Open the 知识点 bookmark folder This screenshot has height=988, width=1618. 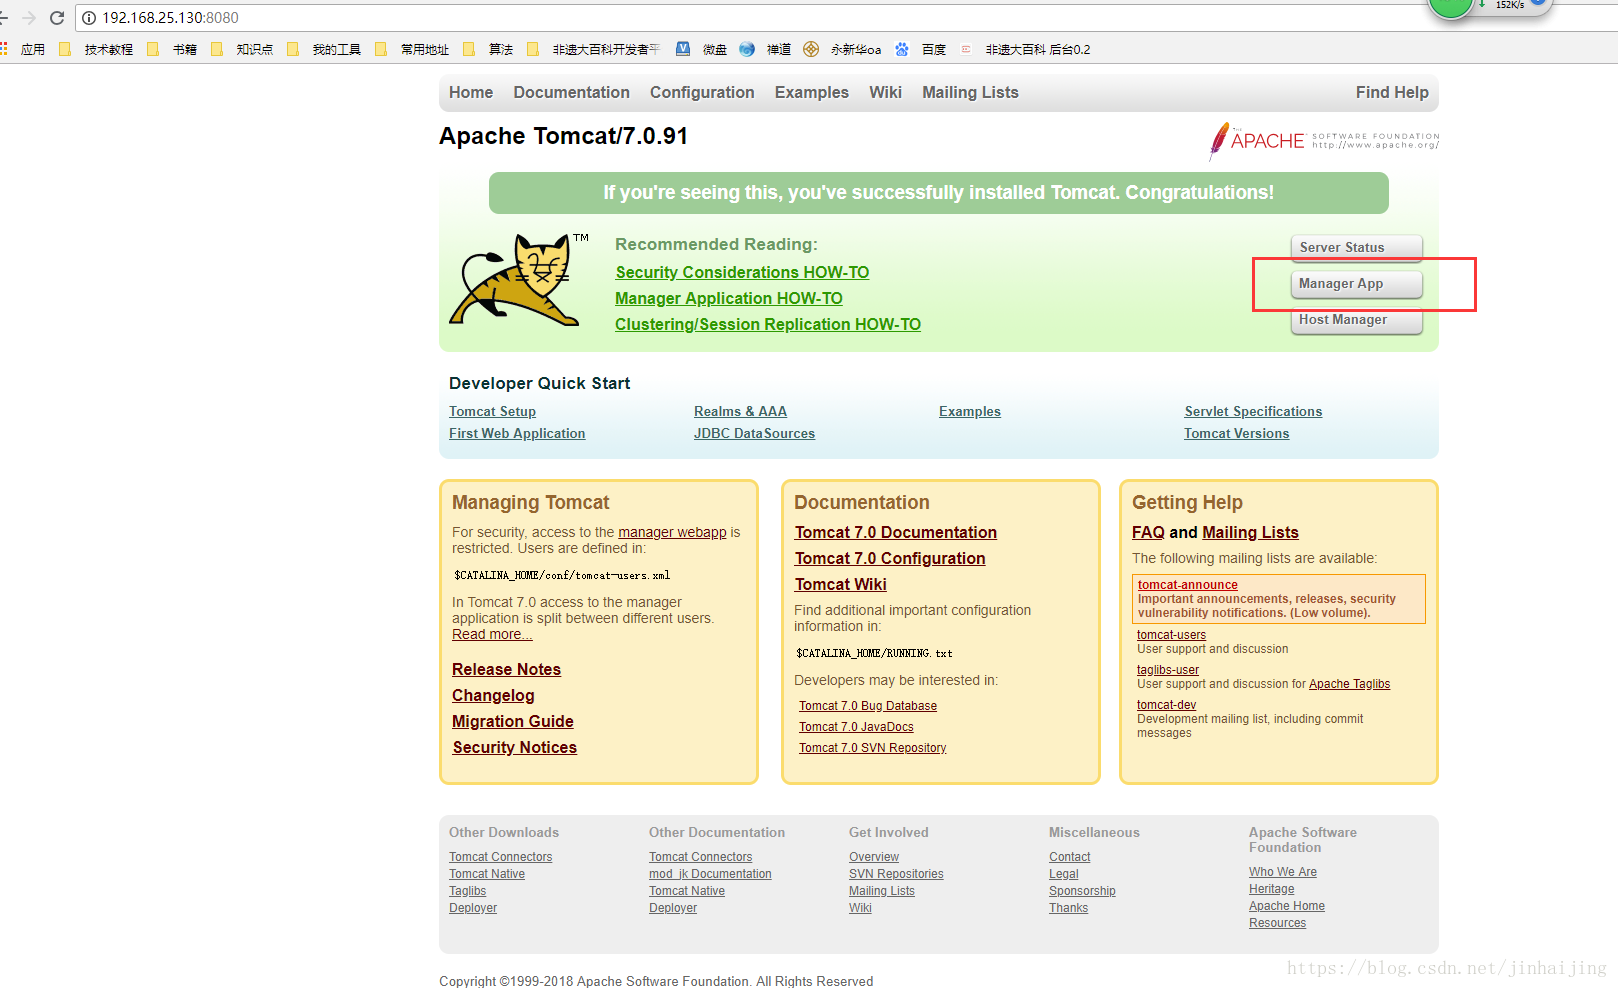tap(243, 49)
